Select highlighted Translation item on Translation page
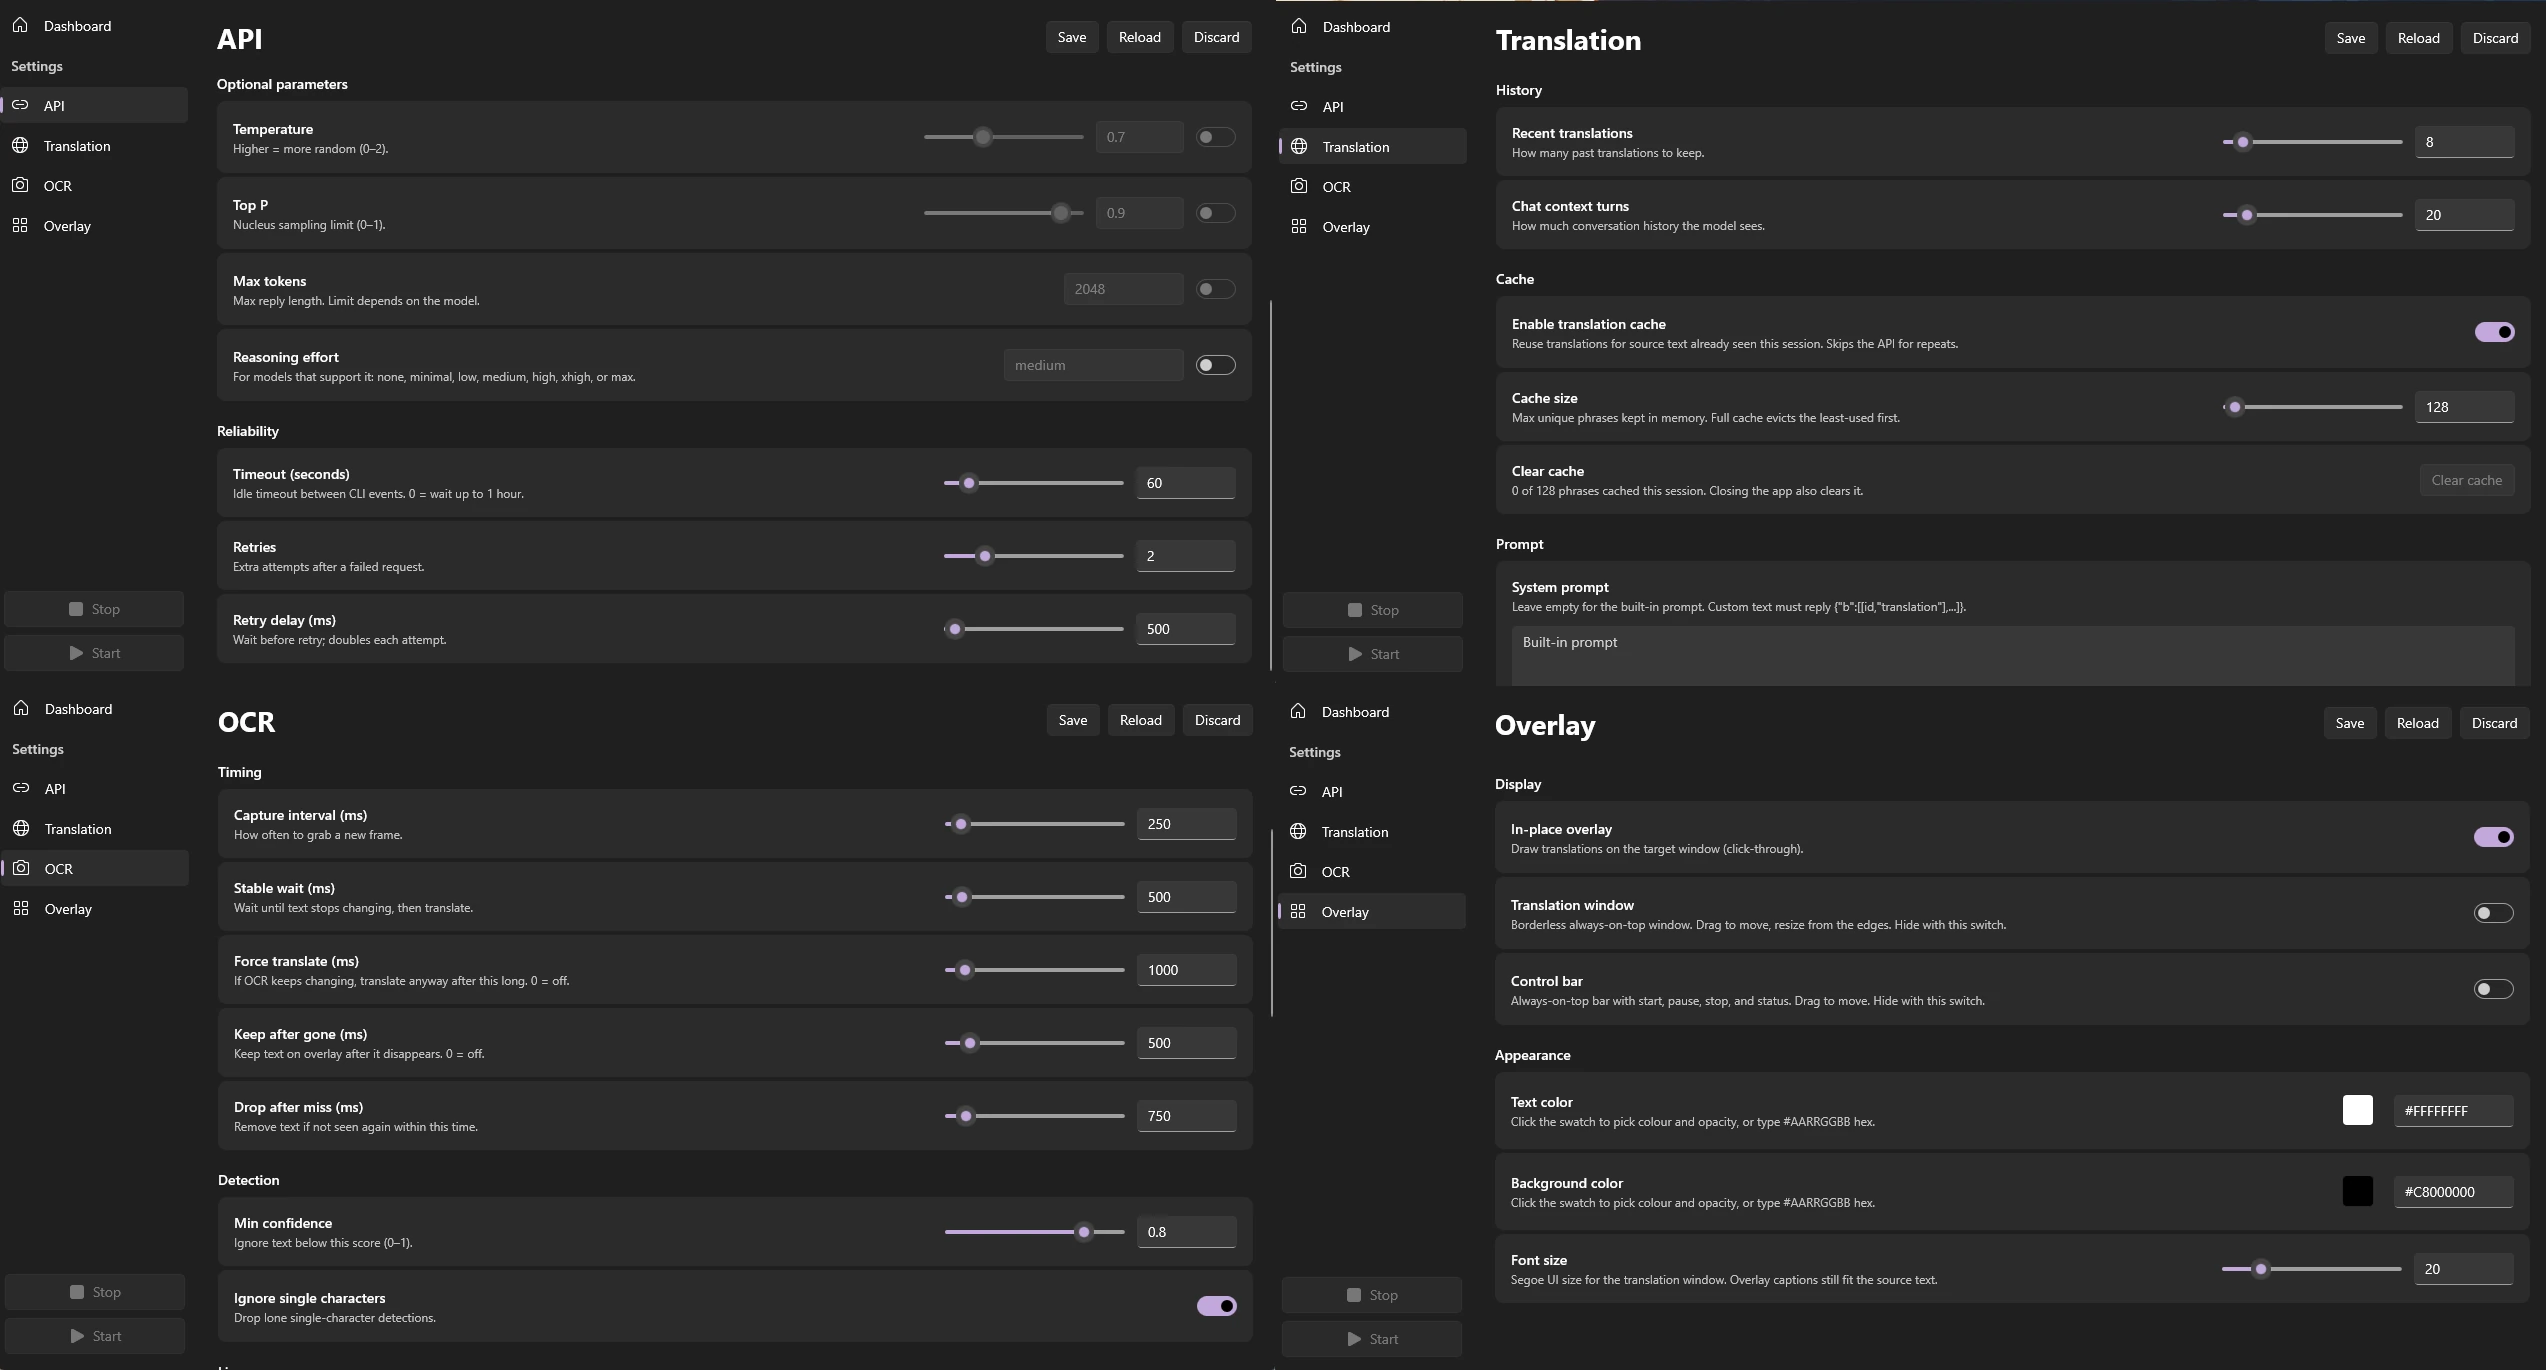Screen dimensions: 2546x1370 point(1373,146)
